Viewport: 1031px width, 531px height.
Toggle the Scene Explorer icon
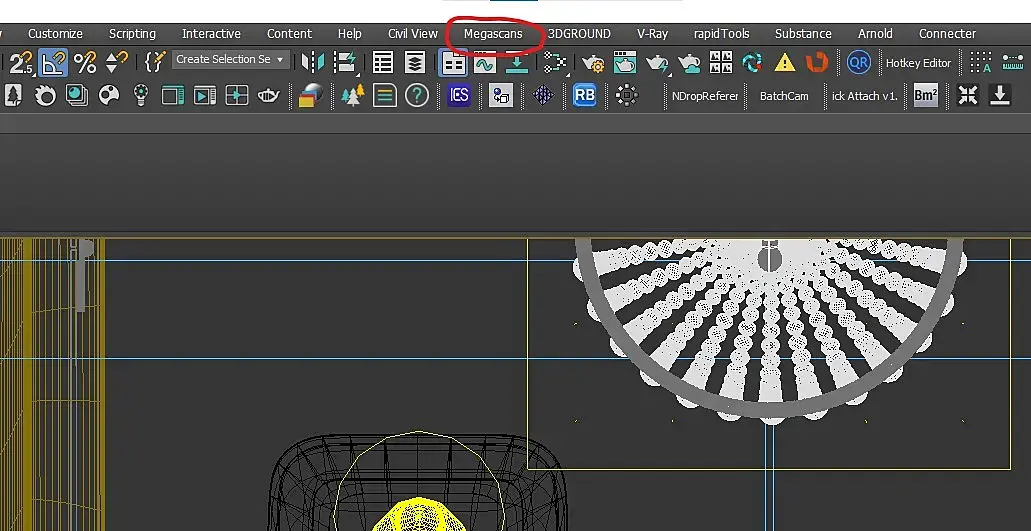click(383, 63)
